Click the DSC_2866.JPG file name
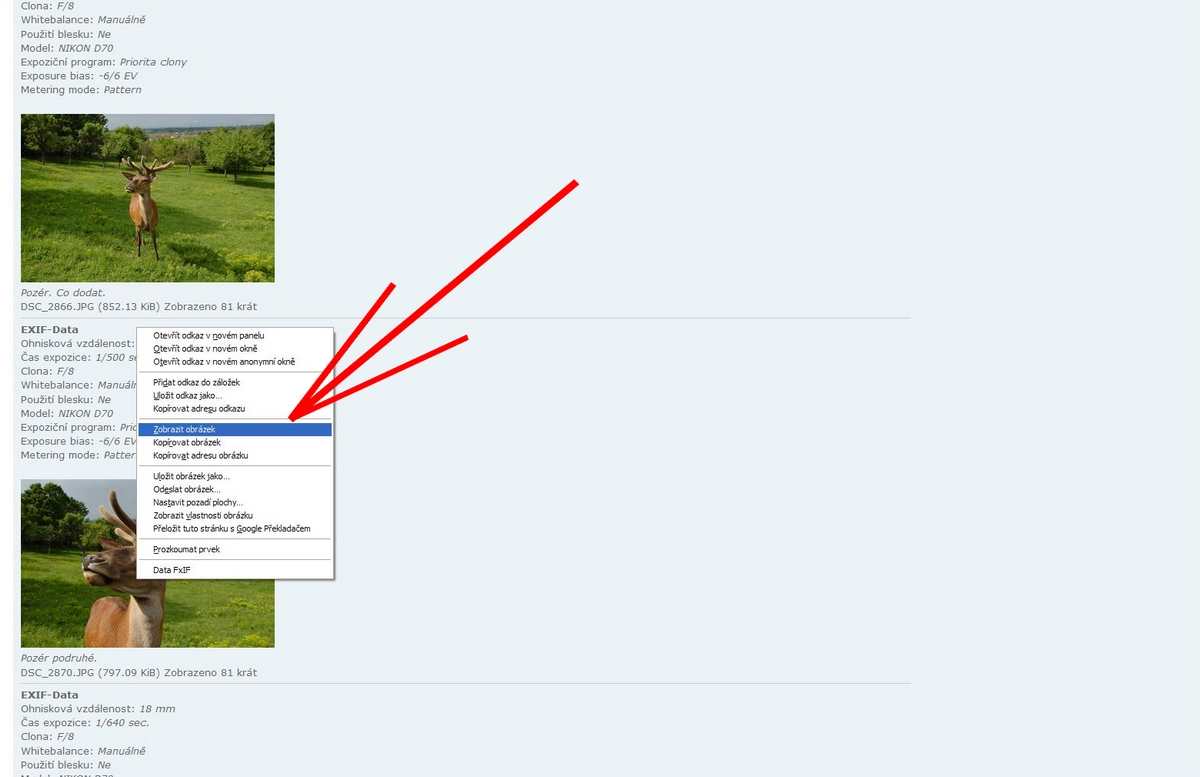Image resolution: width=1200 pixels, height=777 pixels. (58, 307)
